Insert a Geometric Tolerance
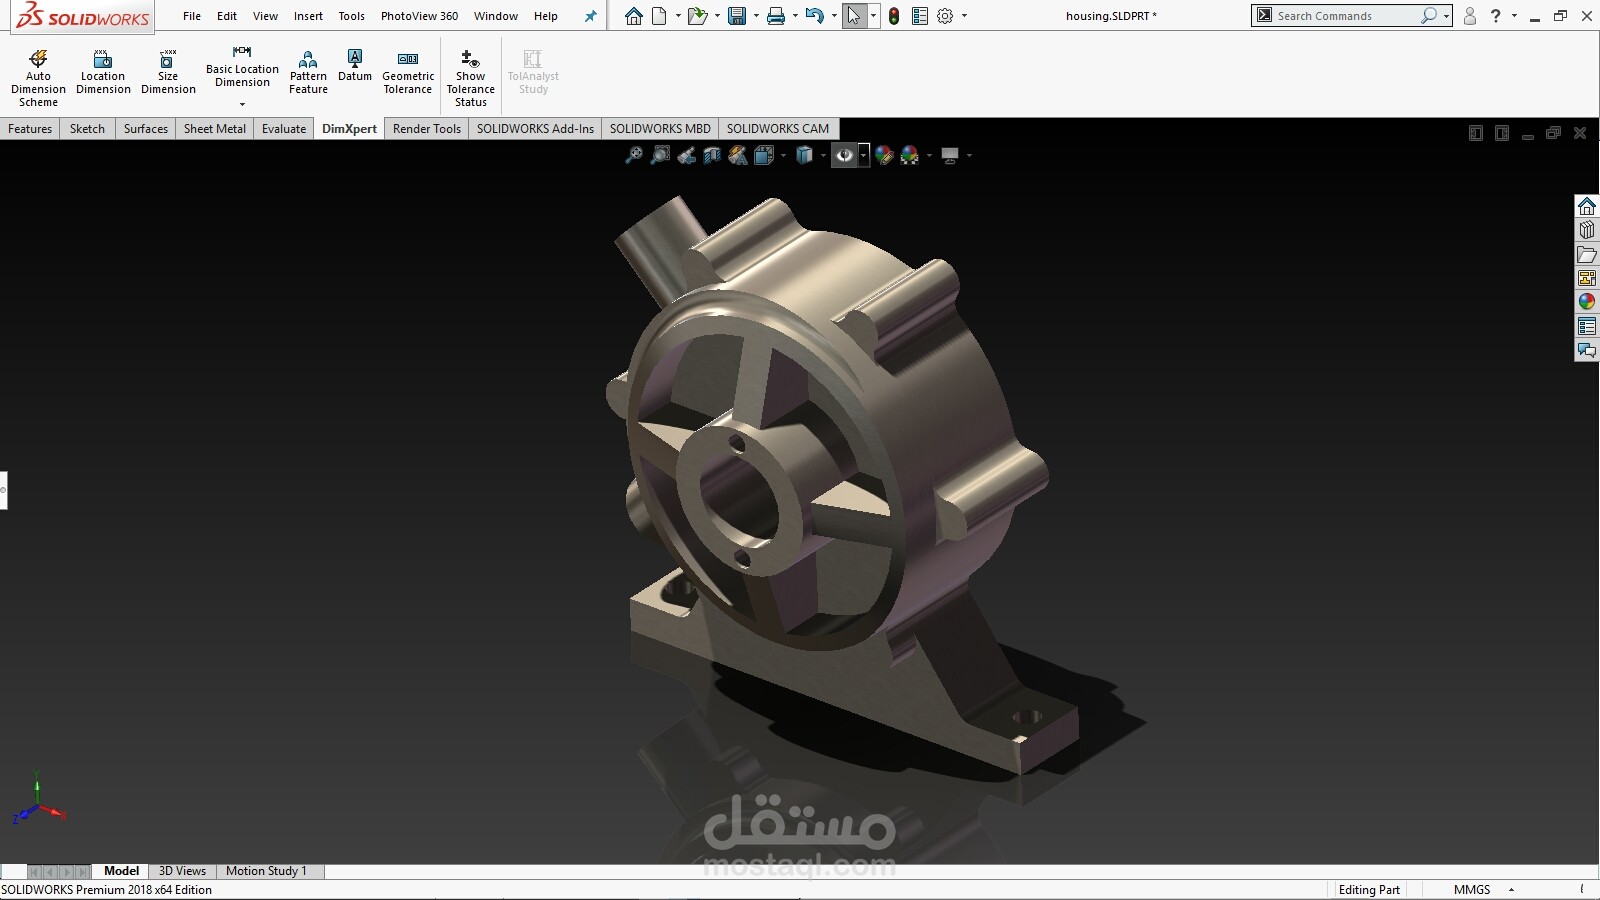Image resolution: width=1600 pixels, height=900 pixels. tap(408, 72)
